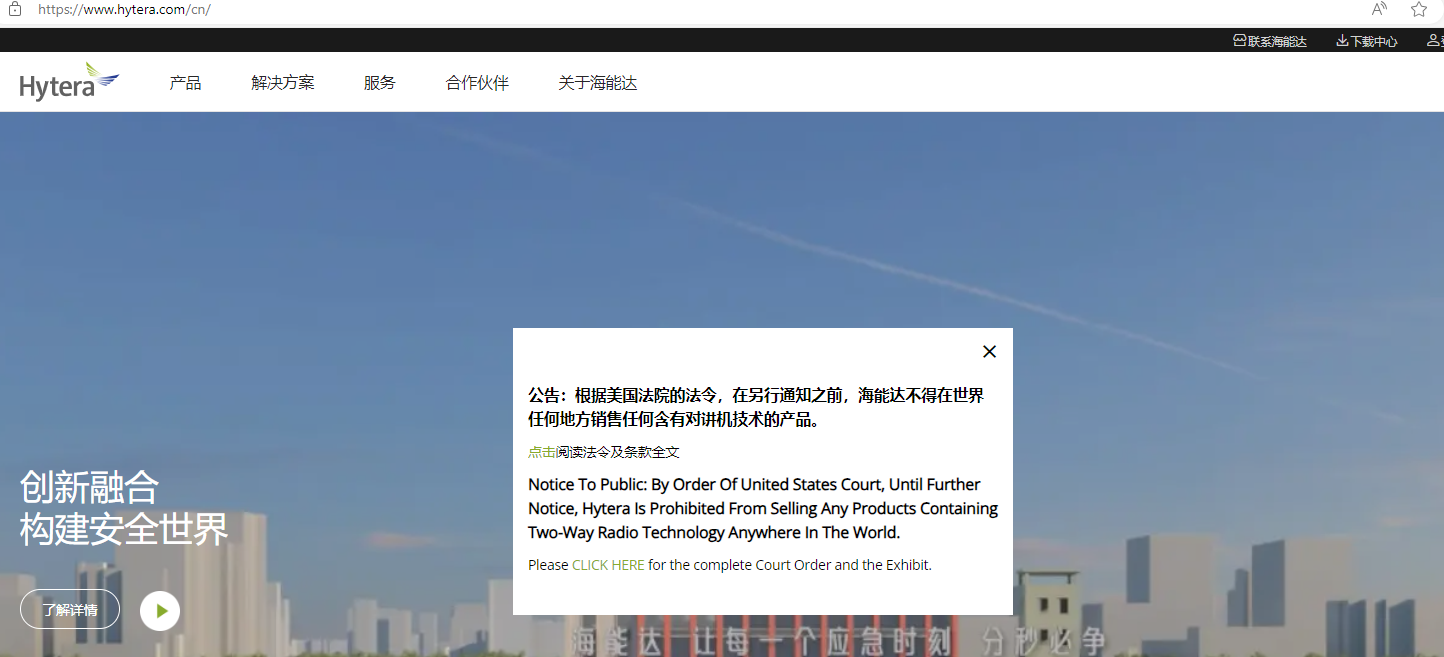Open 联系海能达 contact link

(1270, 41)
